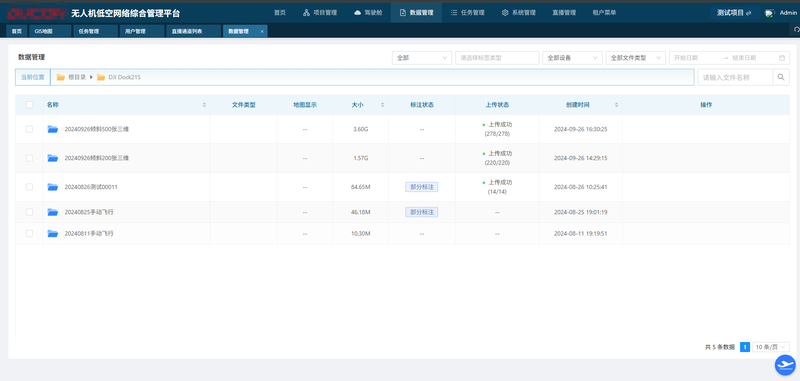Click 部分标注 tag in 20240826测试00011 row
This screenshot has height=381, width=800.
tap(422, 187)
